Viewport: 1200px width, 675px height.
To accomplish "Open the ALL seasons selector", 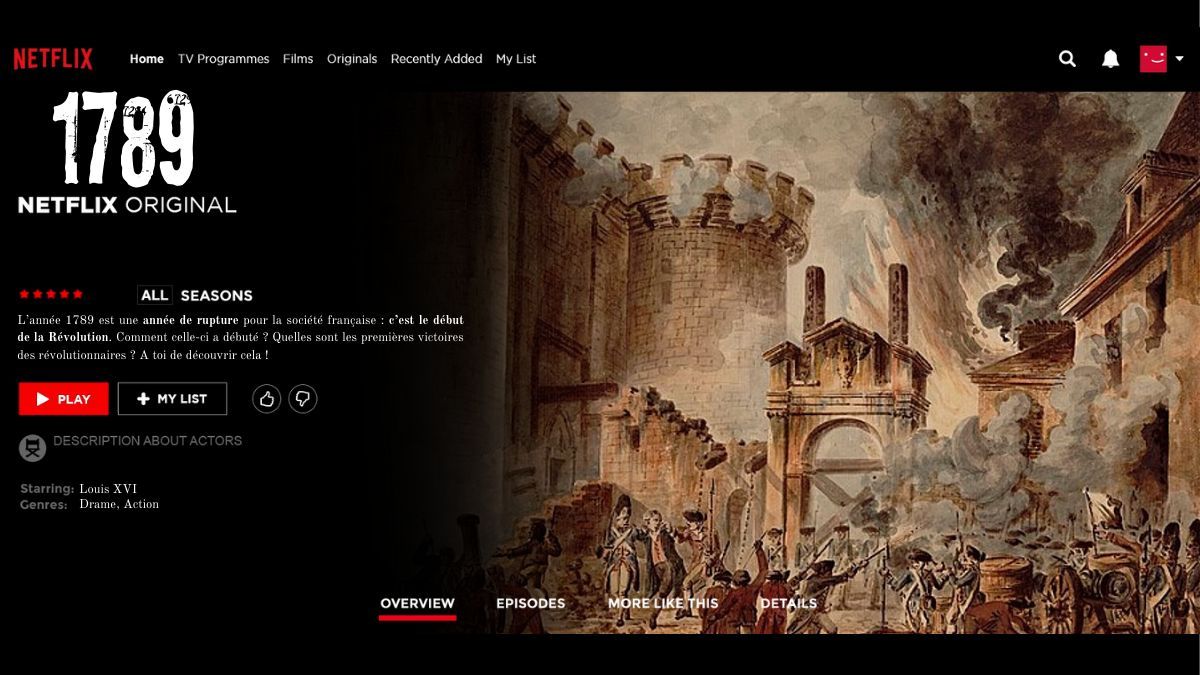I will coord(155,295).
